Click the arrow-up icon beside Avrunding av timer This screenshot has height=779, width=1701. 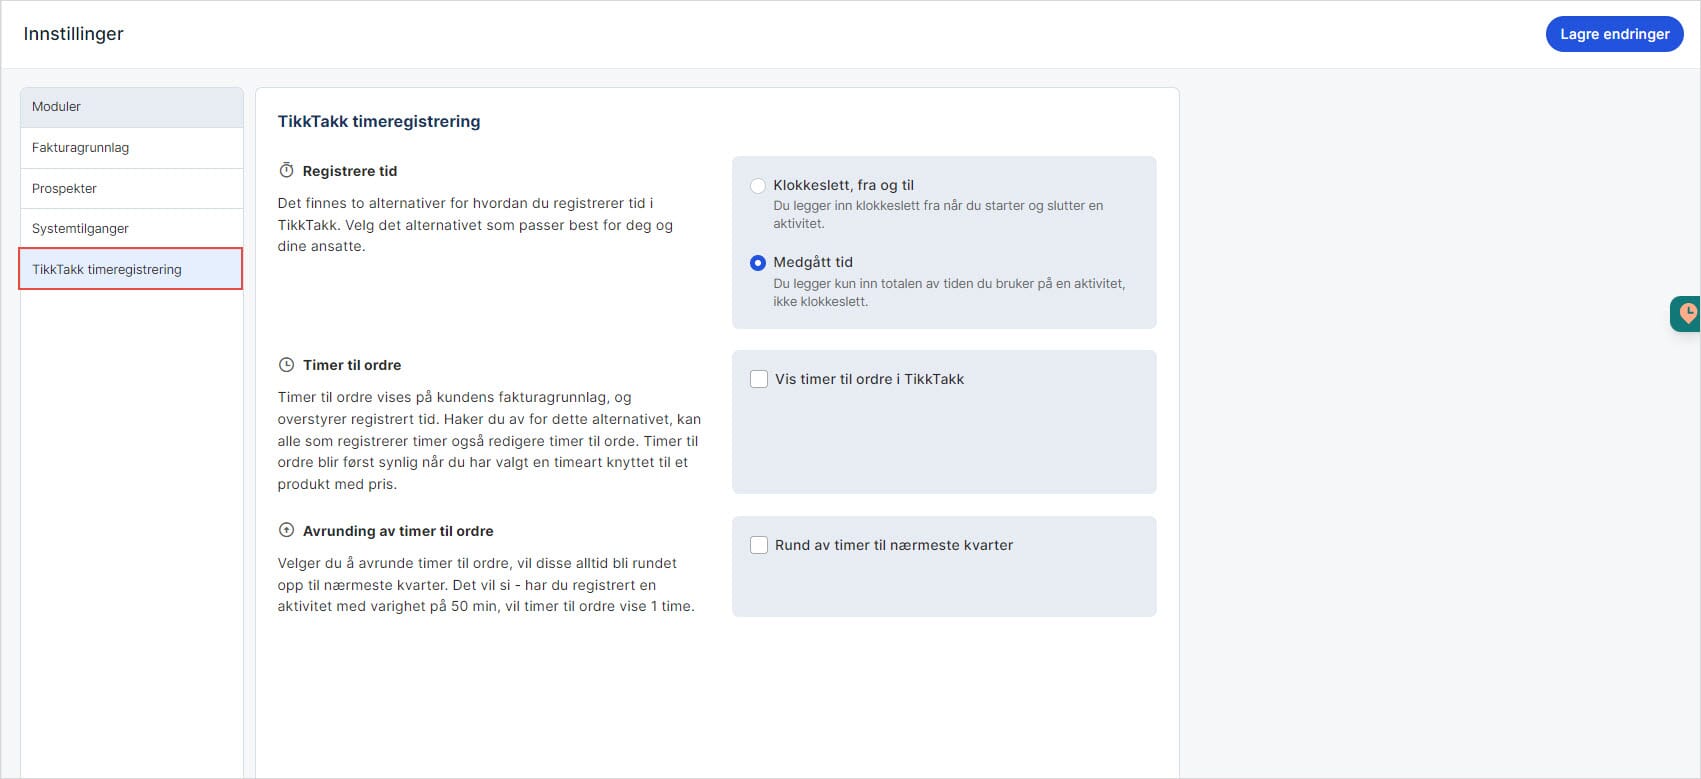[286, 531]
